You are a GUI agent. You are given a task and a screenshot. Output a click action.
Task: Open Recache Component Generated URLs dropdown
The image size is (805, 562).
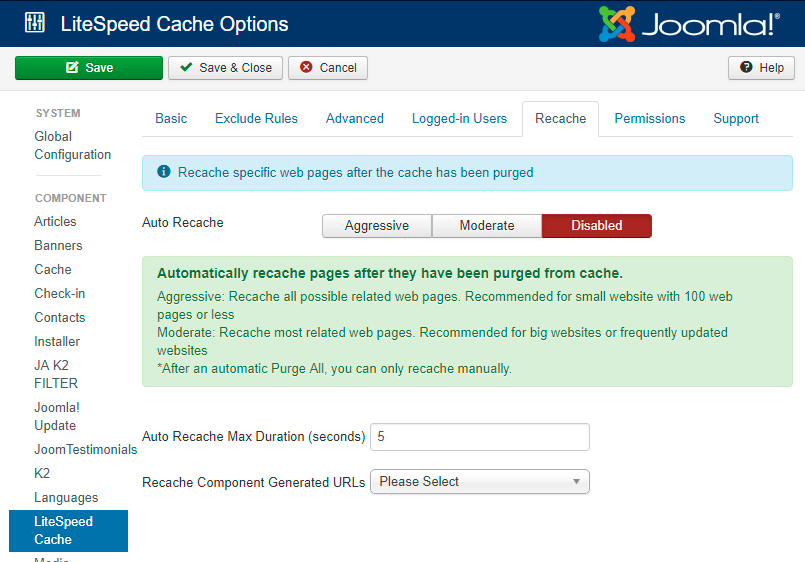tap(480, 482)
